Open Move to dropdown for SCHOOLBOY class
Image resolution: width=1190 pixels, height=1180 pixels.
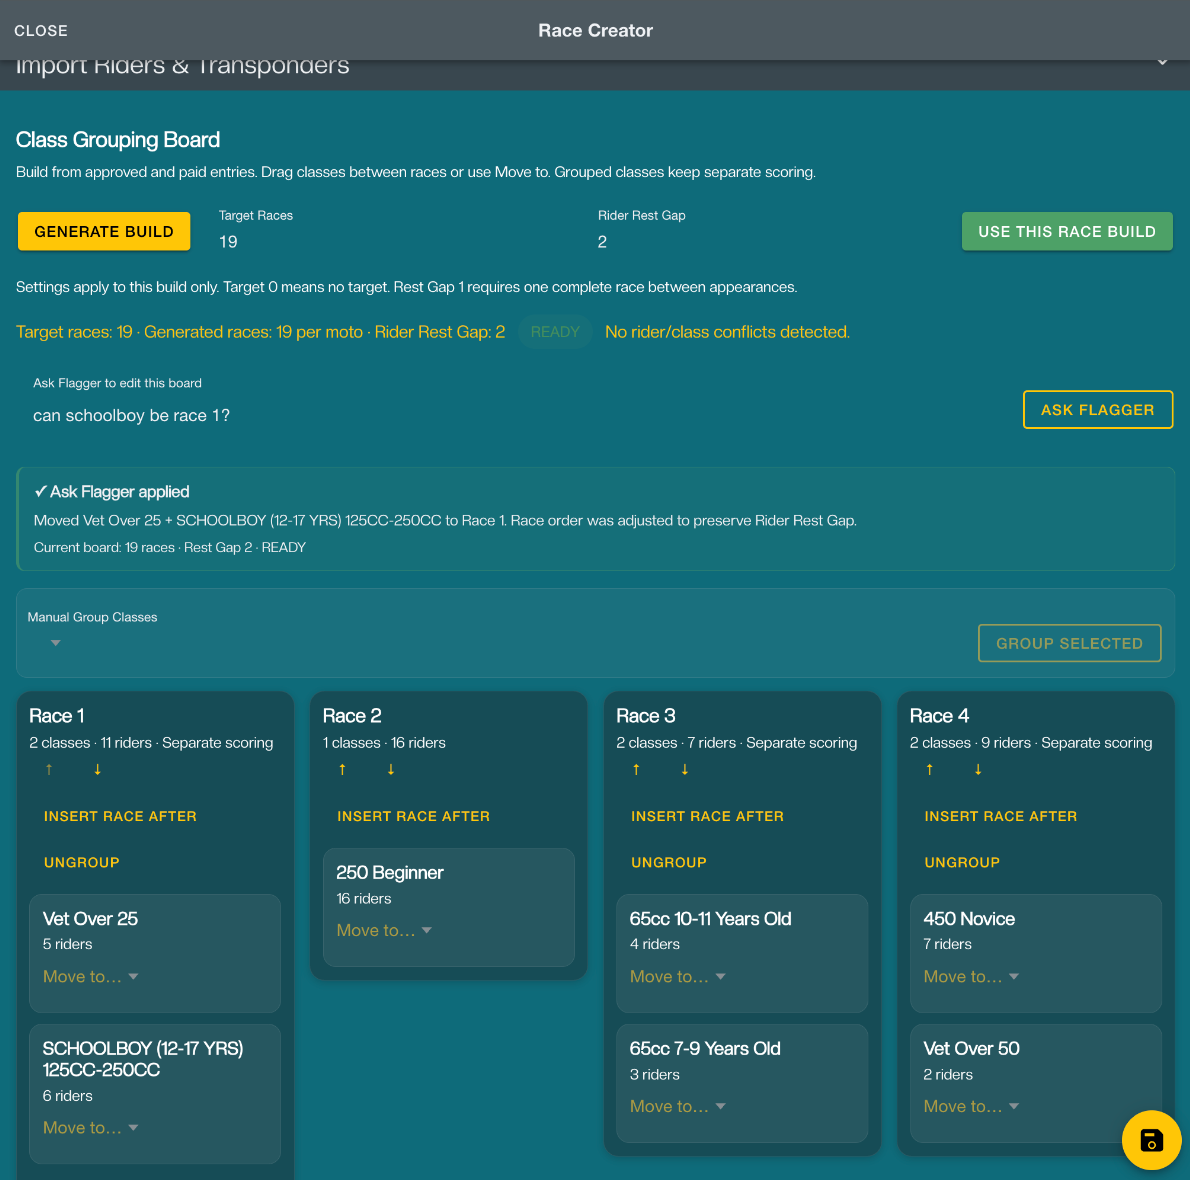pyautogui.click(x=90, y=1128)
